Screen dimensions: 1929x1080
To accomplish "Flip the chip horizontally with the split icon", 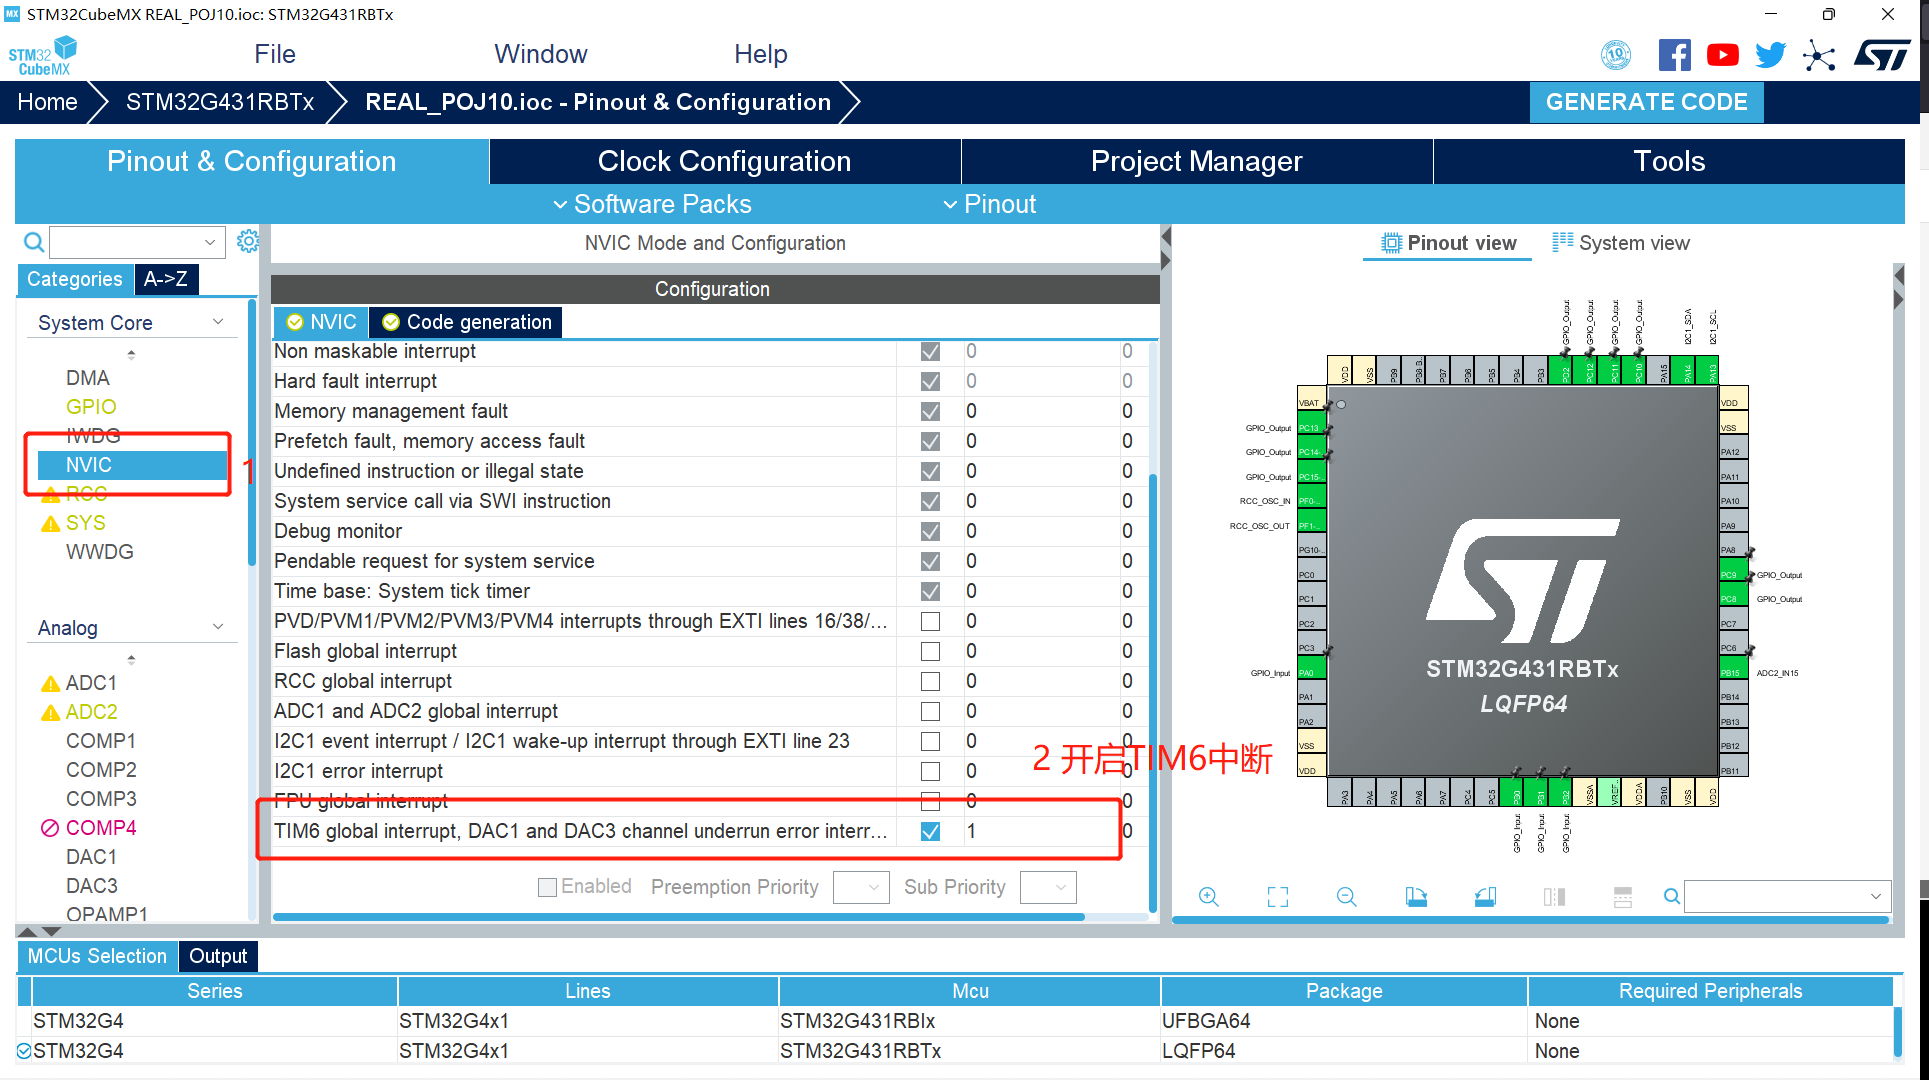I will coord(1554,897).
